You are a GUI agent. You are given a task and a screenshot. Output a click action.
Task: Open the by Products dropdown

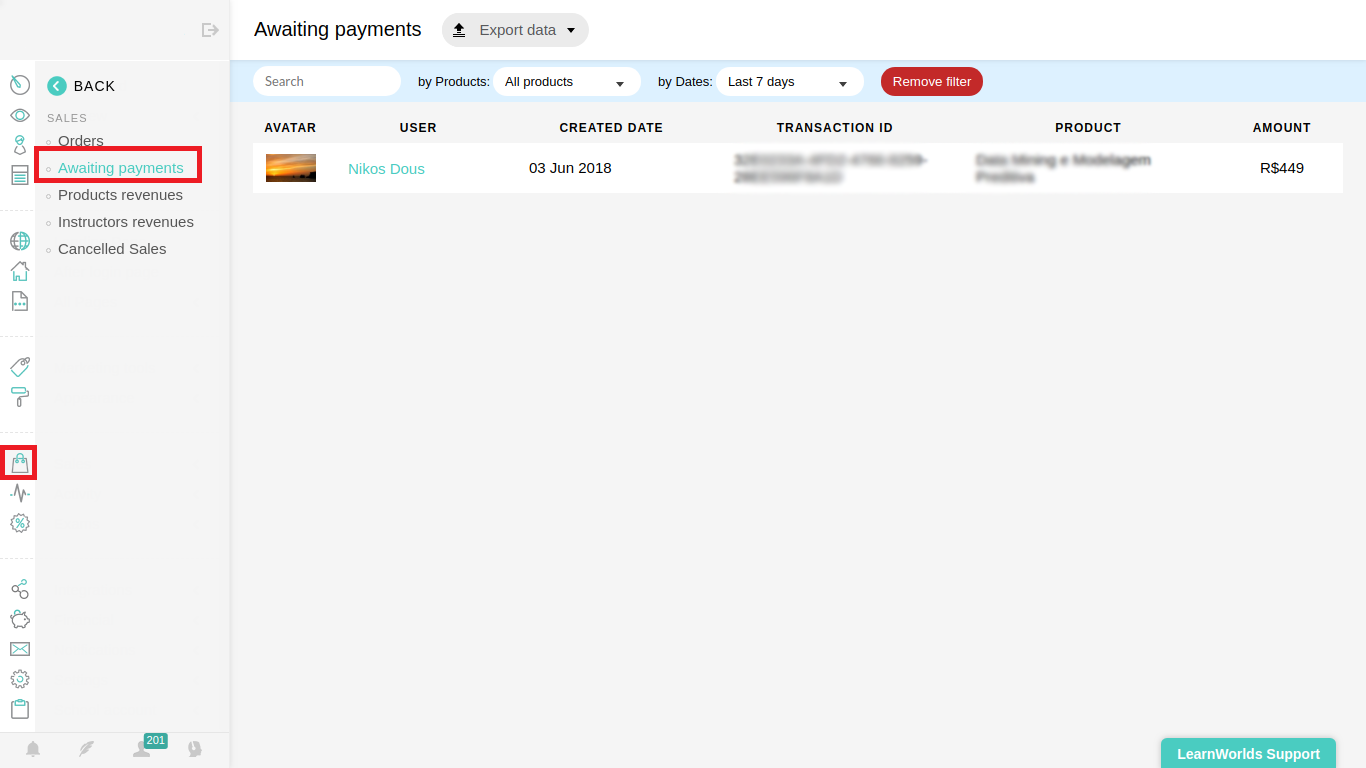tap(566, 81)
